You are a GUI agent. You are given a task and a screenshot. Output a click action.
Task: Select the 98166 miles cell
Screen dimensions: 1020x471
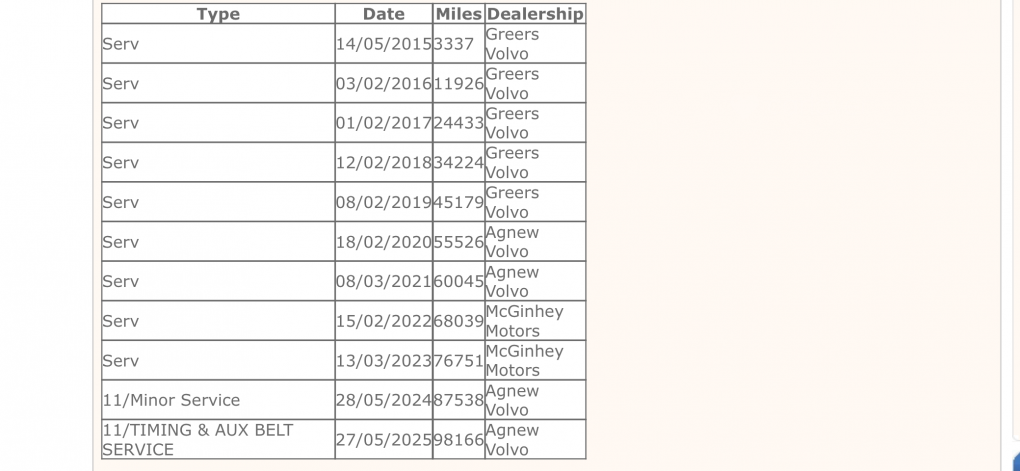pyautogui.click(x=459, y=440)
